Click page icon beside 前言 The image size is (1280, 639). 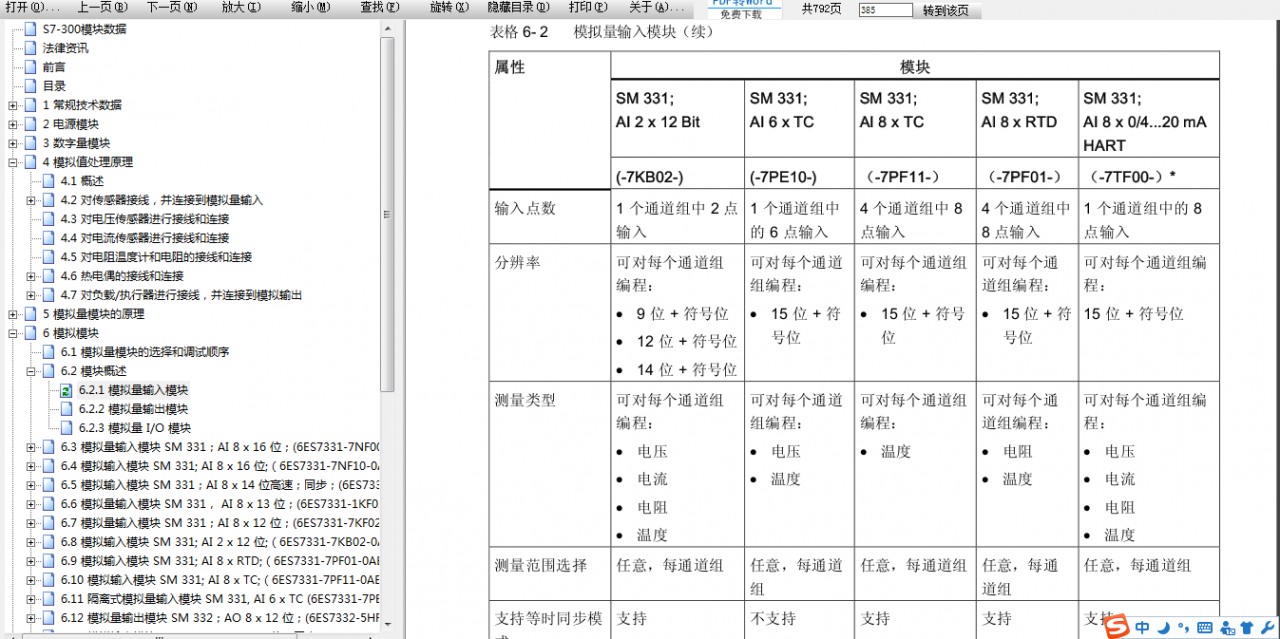[x=30, y=67]
